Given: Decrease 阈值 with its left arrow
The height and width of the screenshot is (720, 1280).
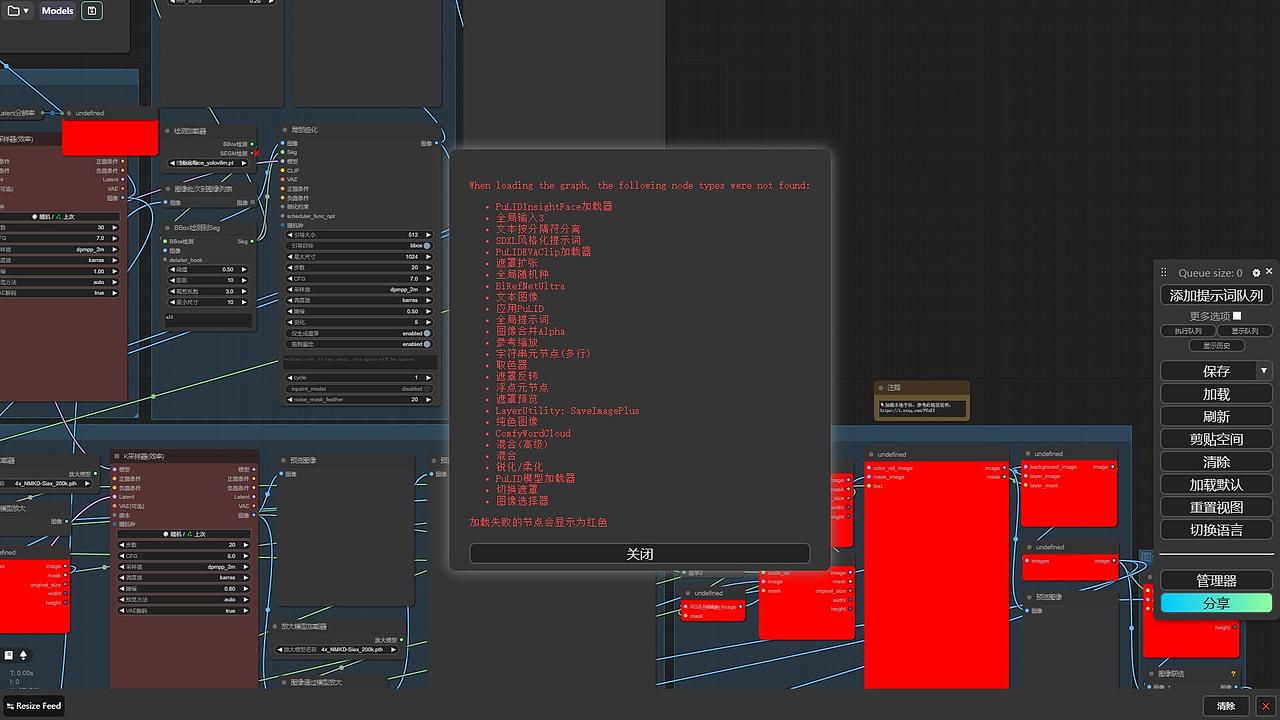Looking at the screenshot, I should click(170, 270).
